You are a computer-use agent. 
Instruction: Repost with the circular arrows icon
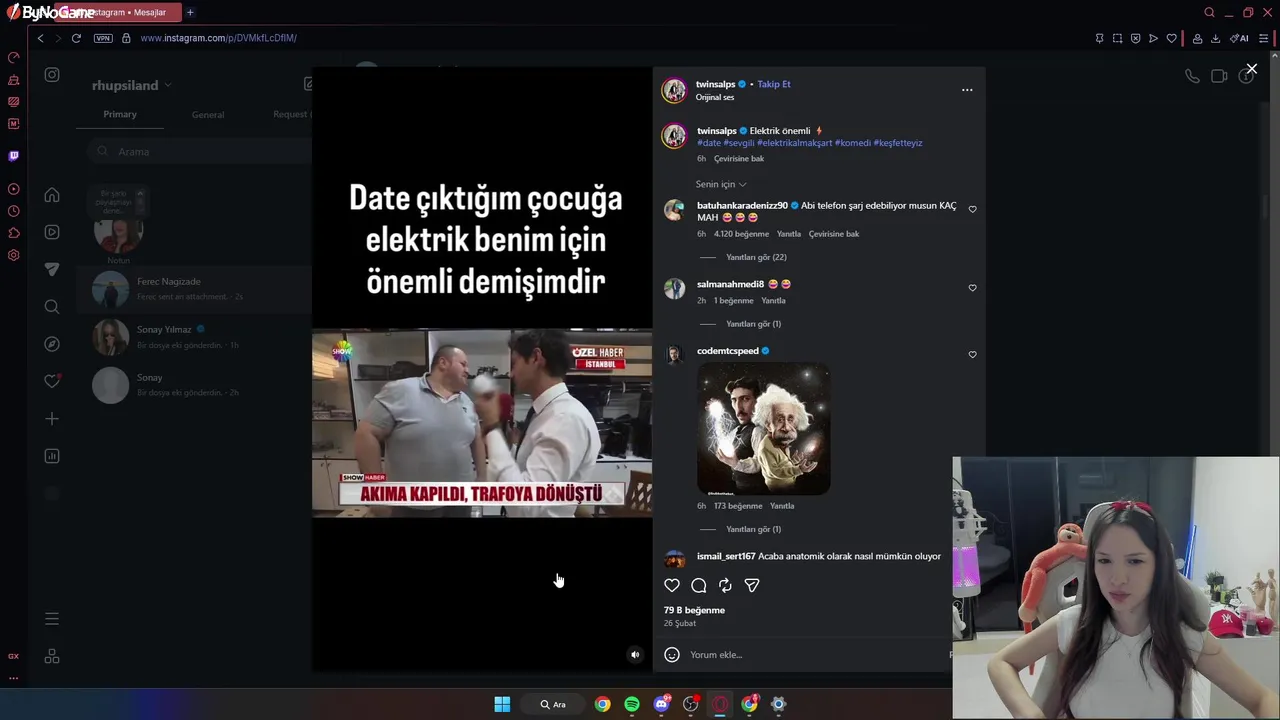click(x=725, y=585)
